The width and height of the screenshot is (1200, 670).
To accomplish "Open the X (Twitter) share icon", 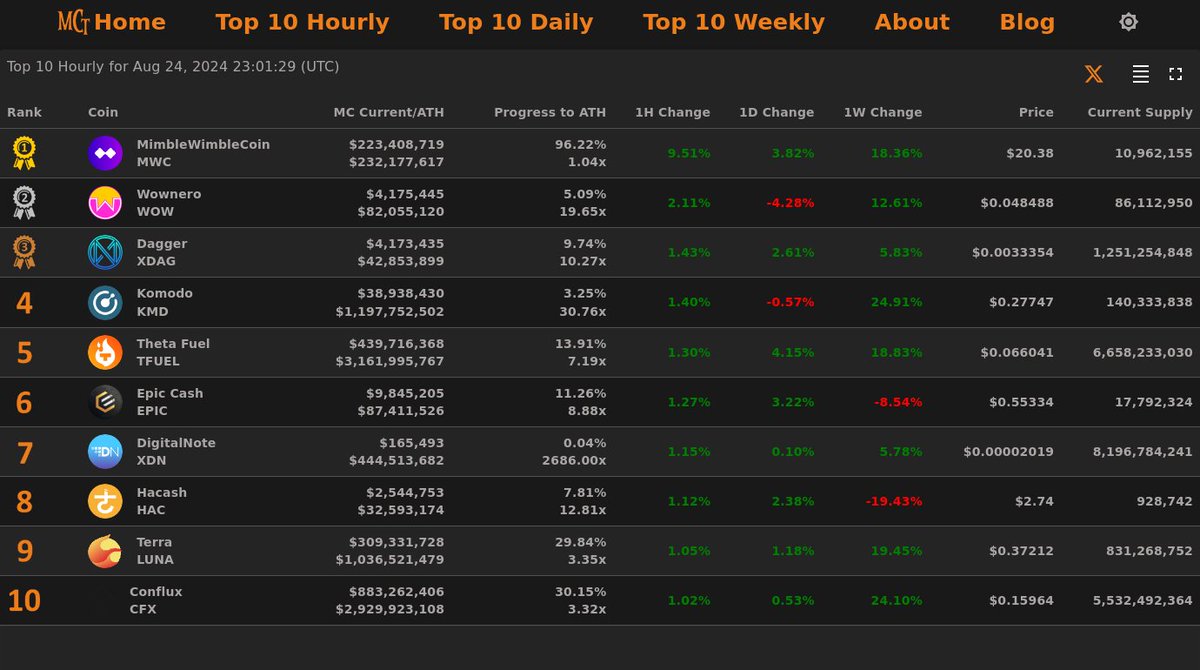I will pyautogui.click(x=1094, y=74).
